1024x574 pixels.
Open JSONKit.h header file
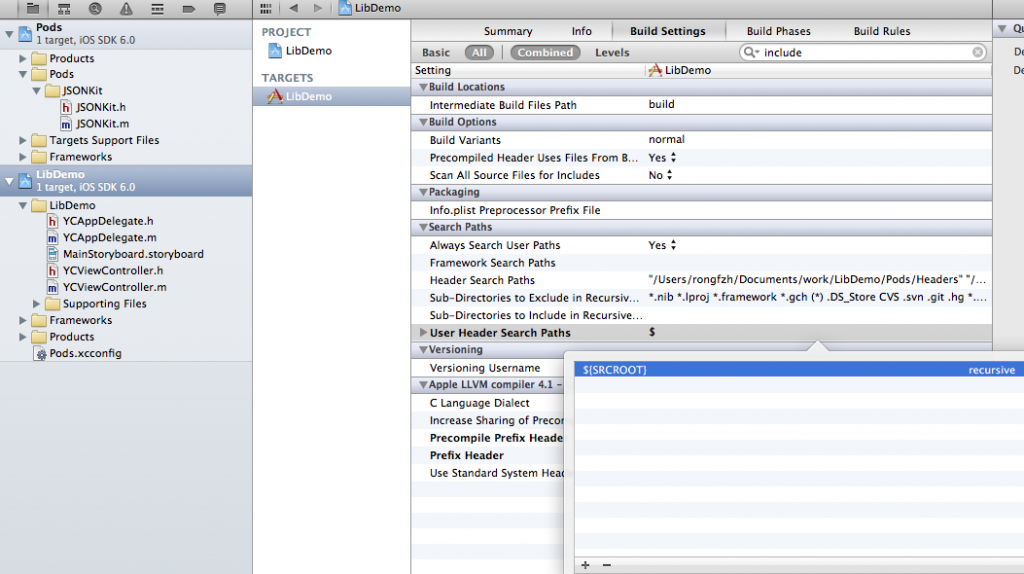(101, 107)
